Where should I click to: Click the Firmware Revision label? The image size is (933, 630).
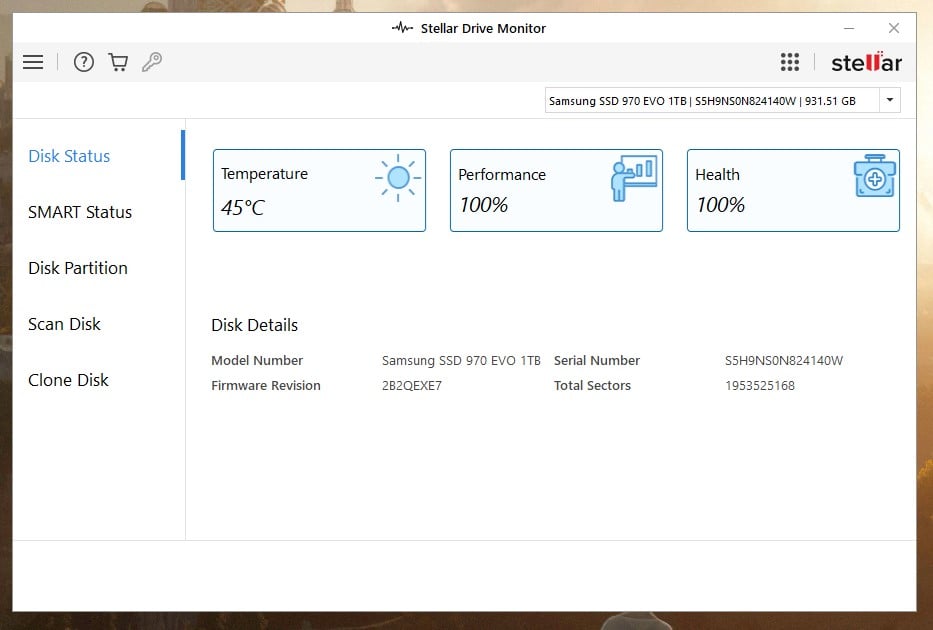point(266,385)
